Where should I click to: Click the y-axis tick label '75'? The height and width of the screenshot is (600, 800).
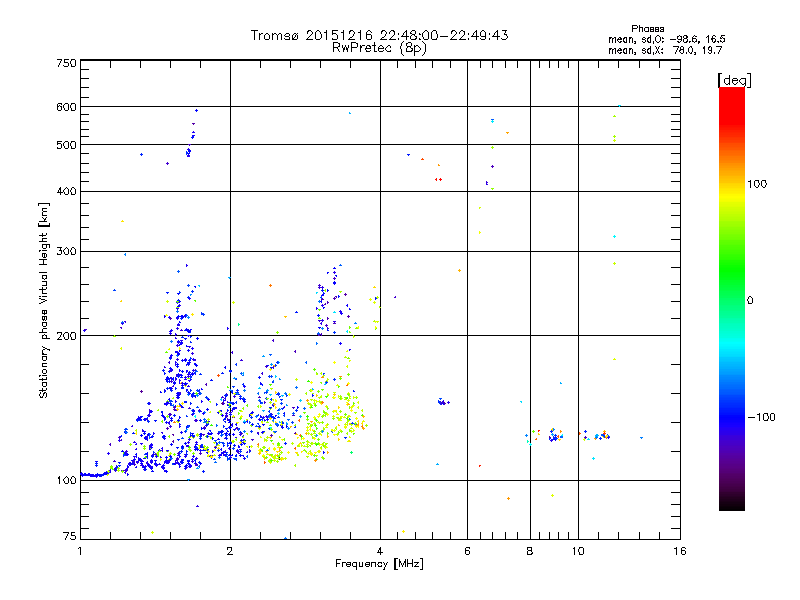click(70, 536)
